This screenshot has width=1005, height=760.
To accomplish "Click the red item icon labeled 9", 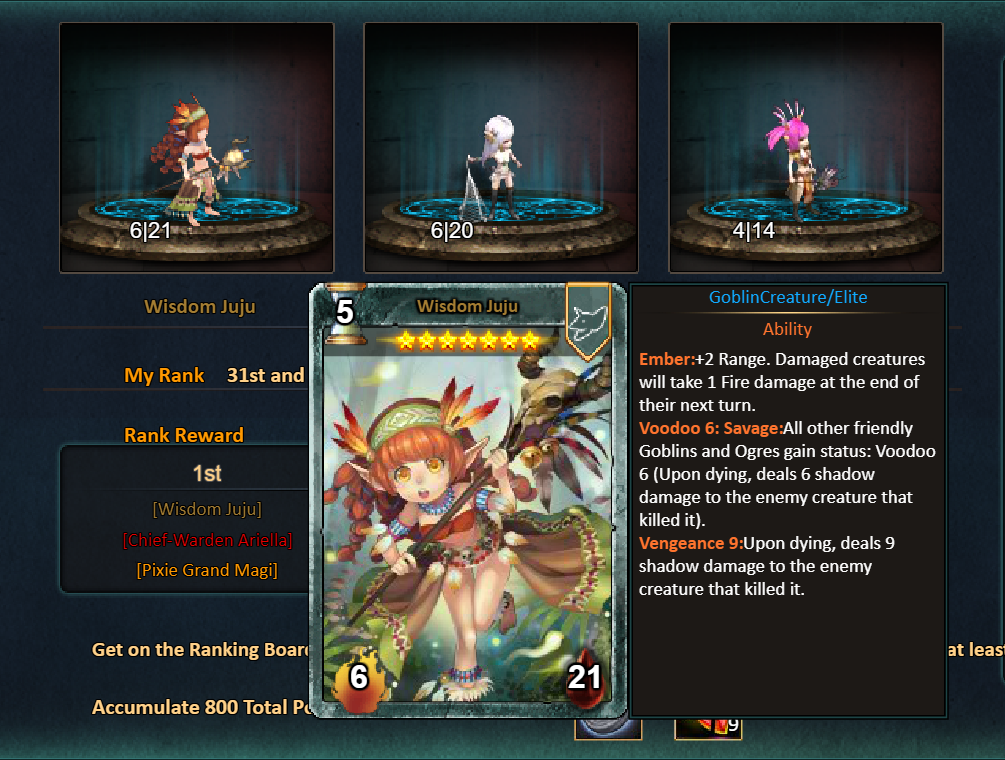I will 708,728.
